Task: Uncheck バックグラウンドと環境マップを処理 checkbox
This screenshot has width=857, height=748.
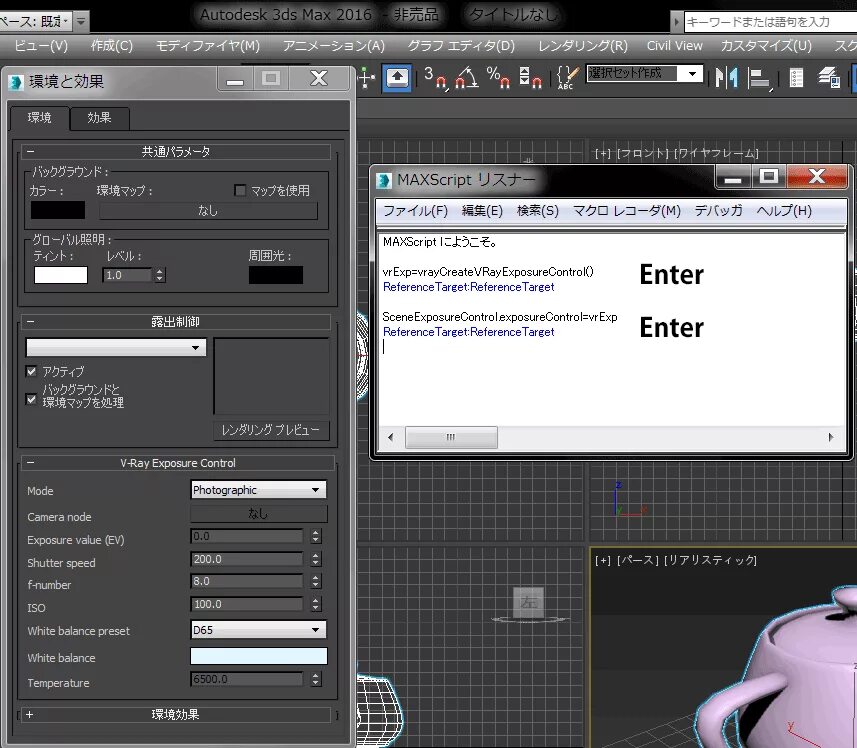Action: tap(32, 399)
